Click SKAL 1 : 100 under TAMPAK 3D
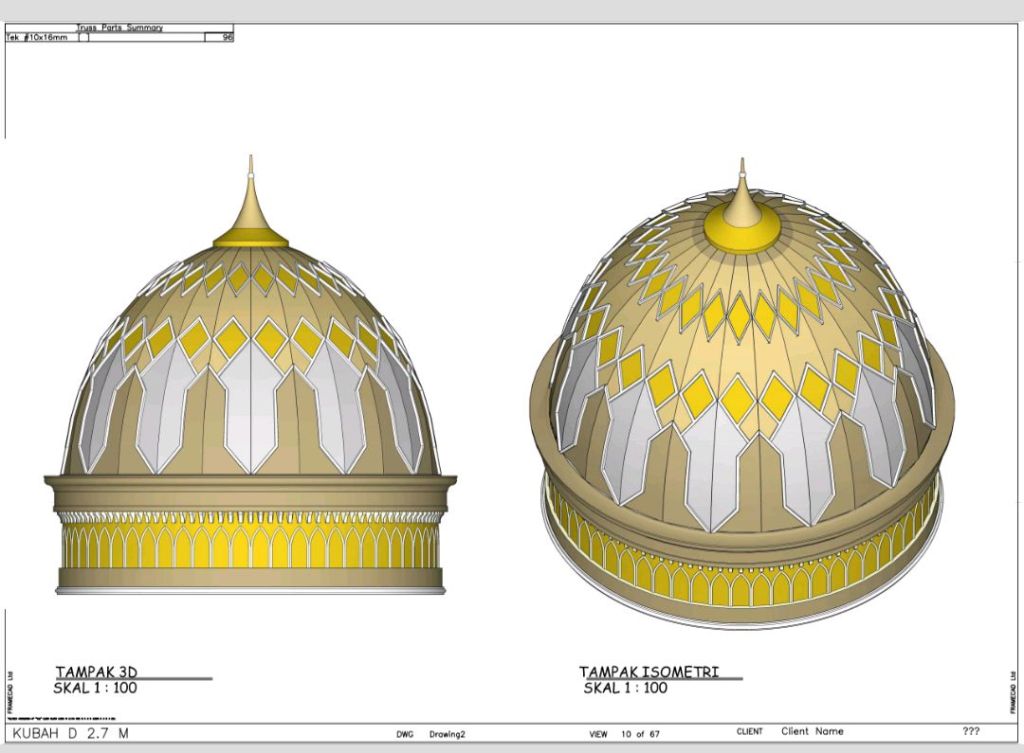The height and width of the screenshot is (753, 1024). point(95,688)
